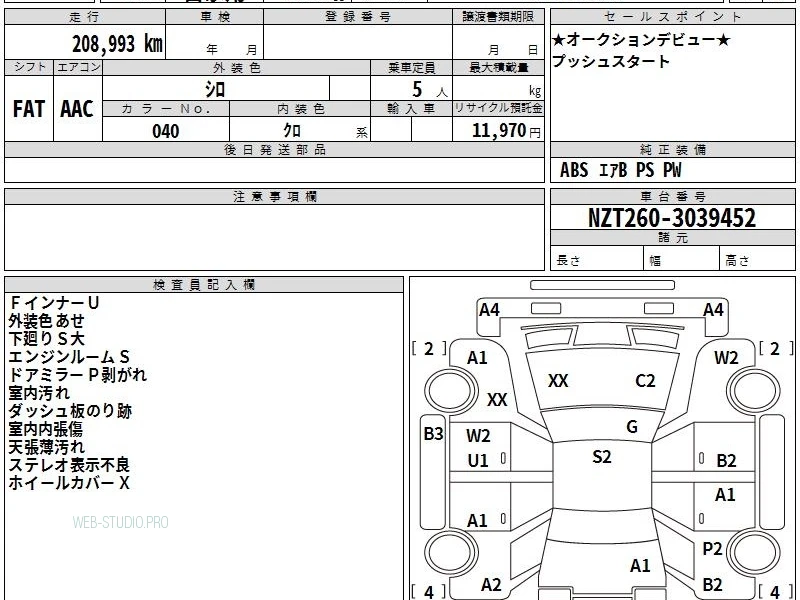Click the B2 mark below P2
The image size is (800, 600).
pos(712,584)
